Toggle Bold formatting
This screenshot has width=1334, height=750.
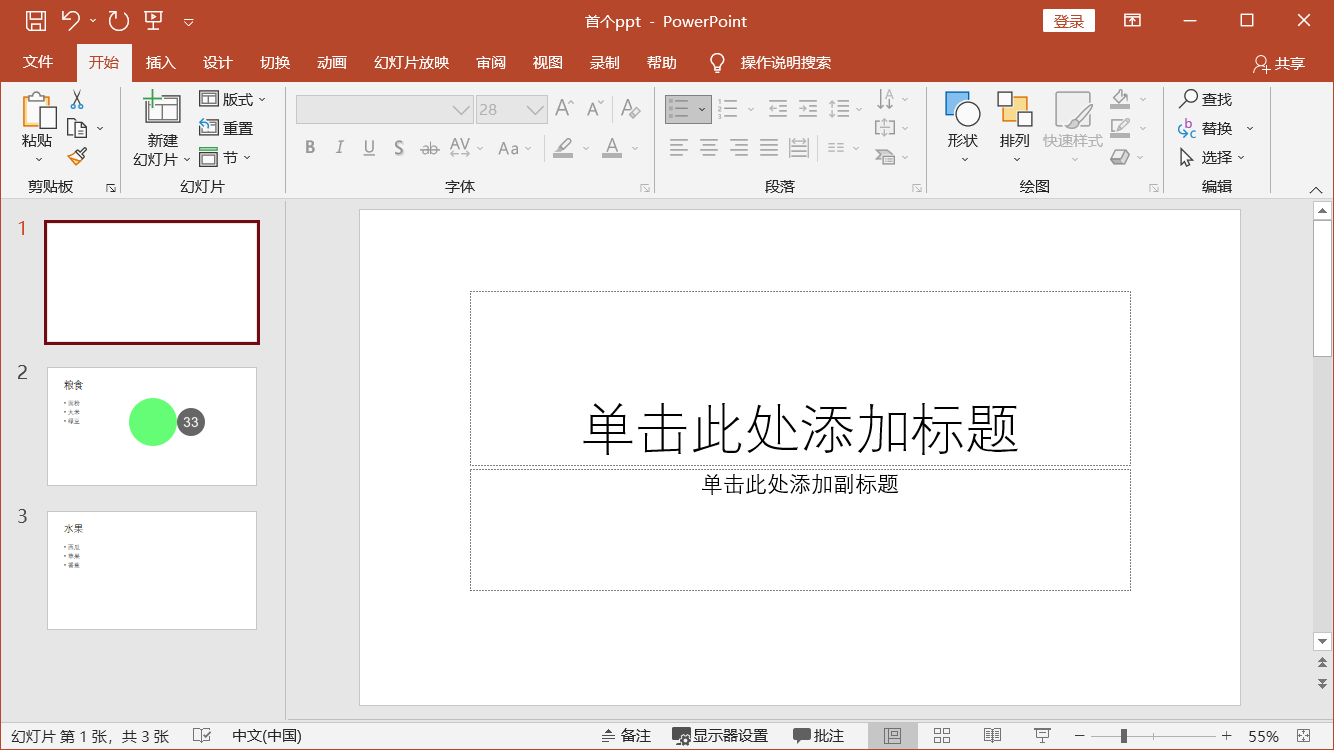pyautogui.click(x=310, y=148)
